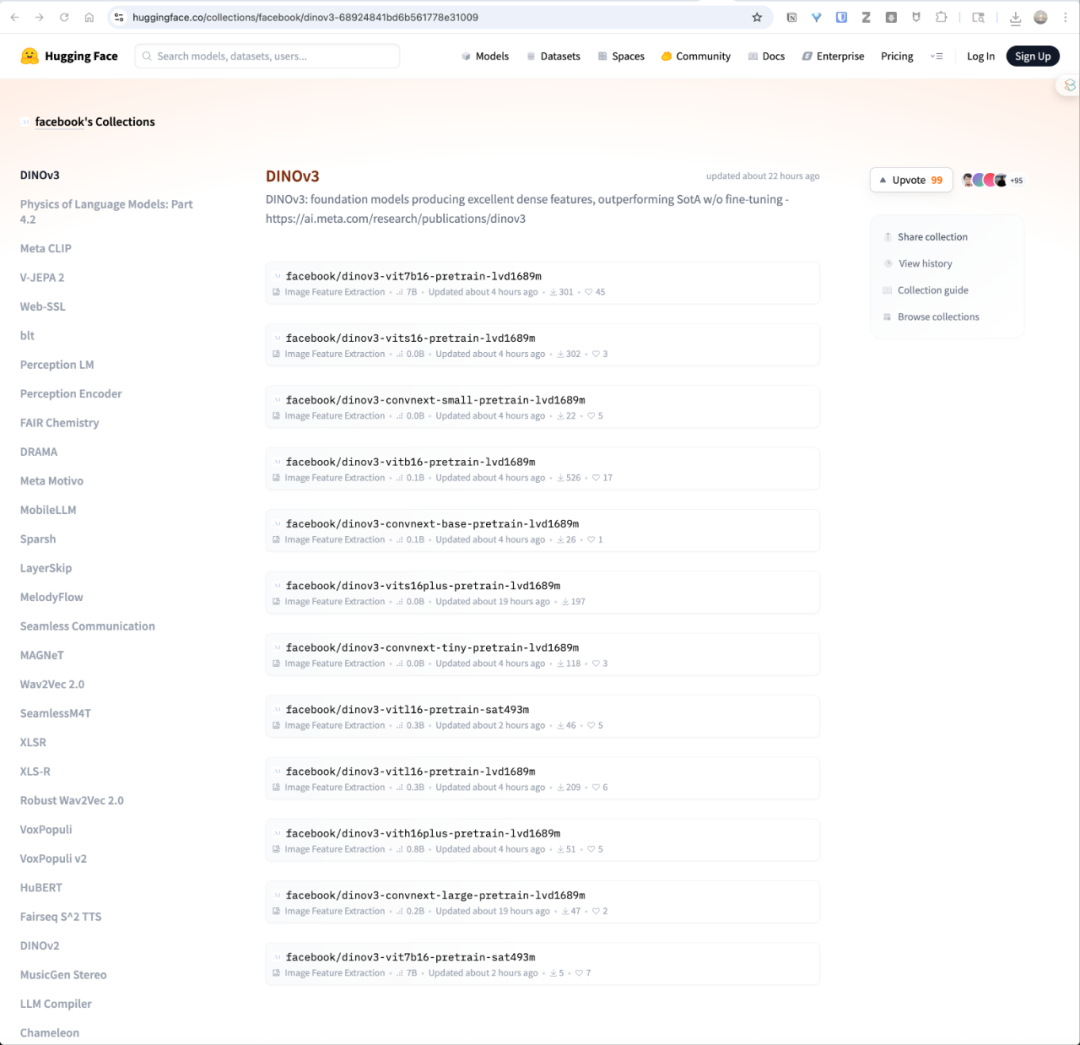Image resolution: width=1080 pixels, height=1045 pixels.
Task: Click the Sign Up button
Action: (x=1032, y=56)
